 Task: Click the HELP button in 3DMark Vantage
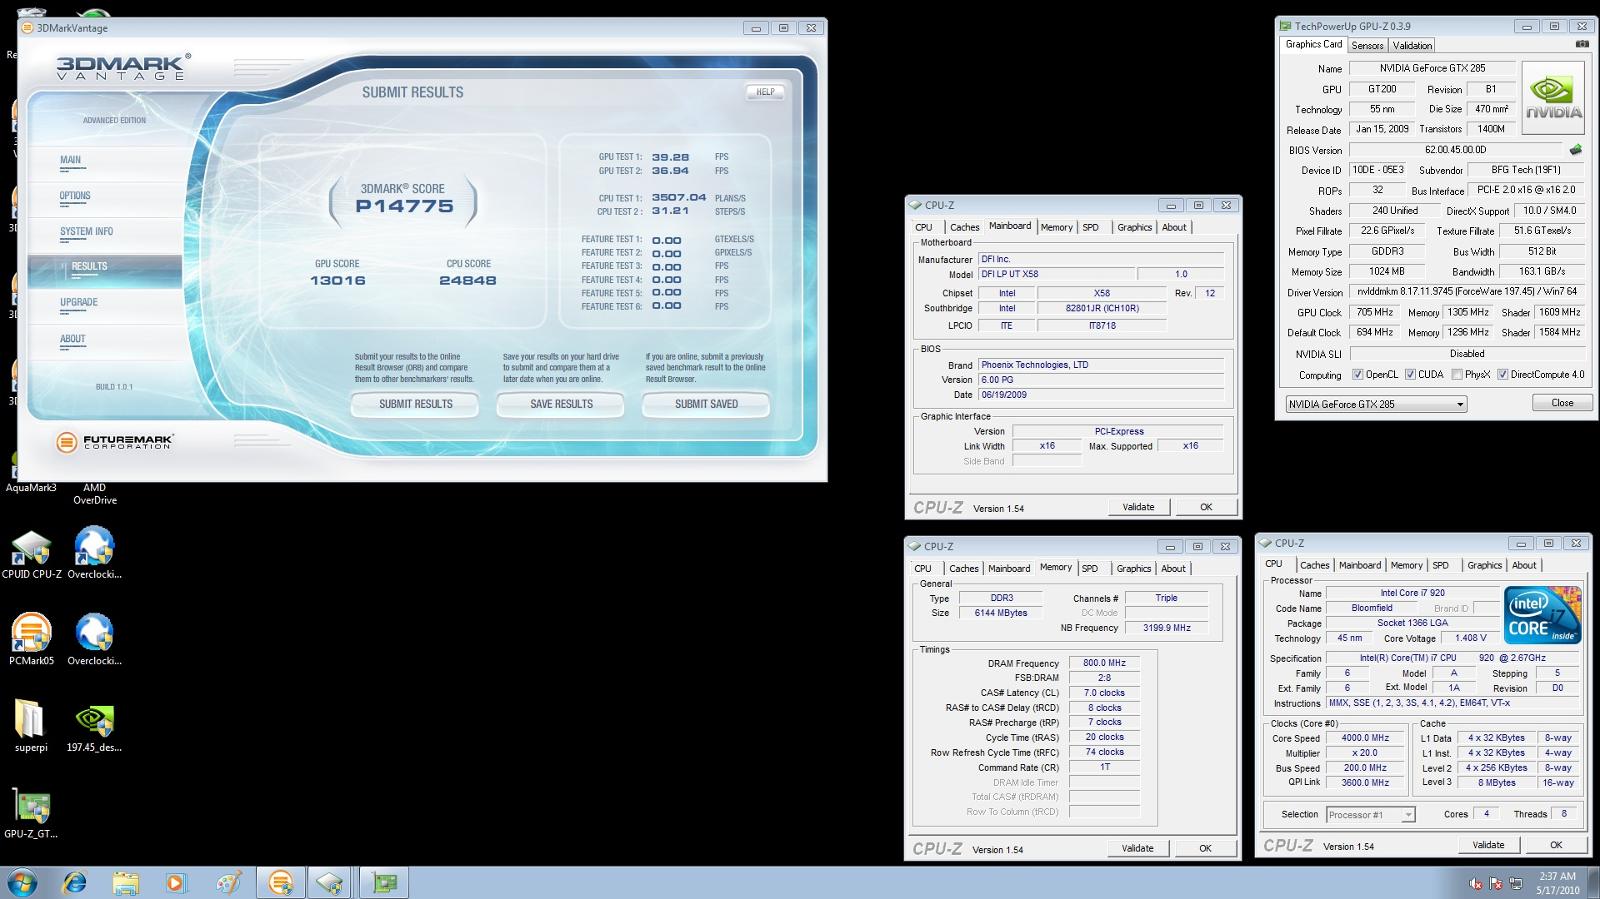pos(765,92)
